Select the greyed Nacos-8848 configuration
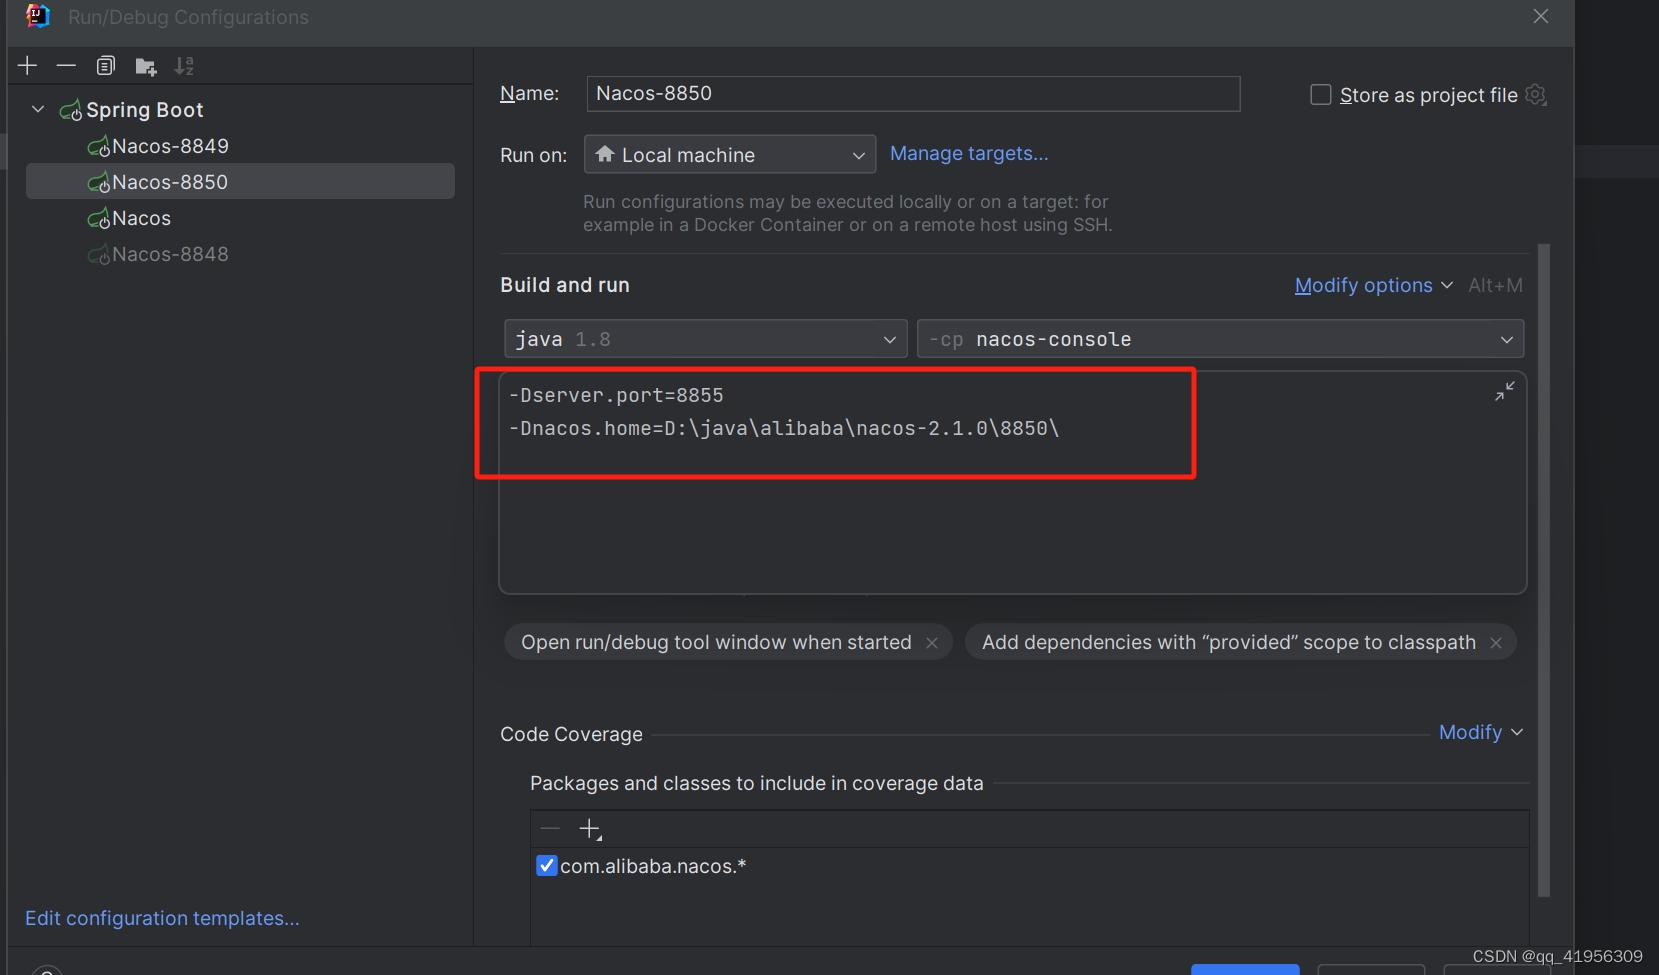Viewport: 1659px width, 975px height. pos(170,254)
